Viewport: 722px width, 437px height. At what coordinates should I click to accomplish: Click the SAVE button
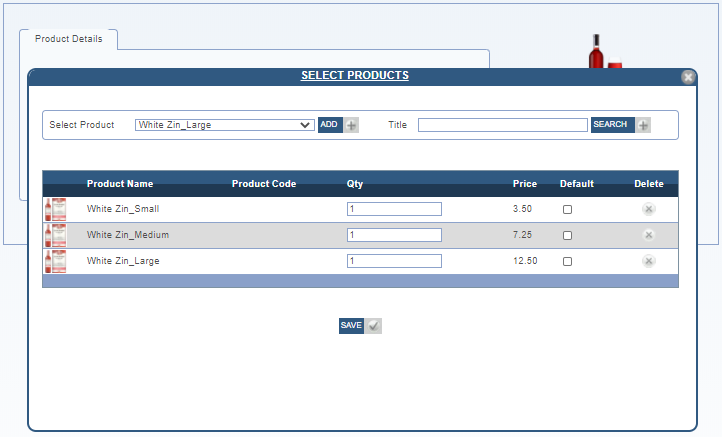point(351,326)
